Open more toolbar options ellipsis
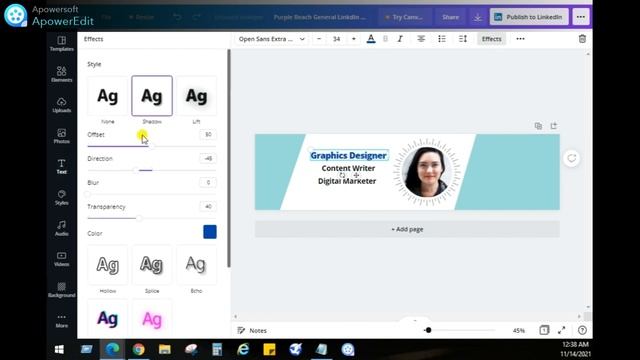 click(520, 39)
